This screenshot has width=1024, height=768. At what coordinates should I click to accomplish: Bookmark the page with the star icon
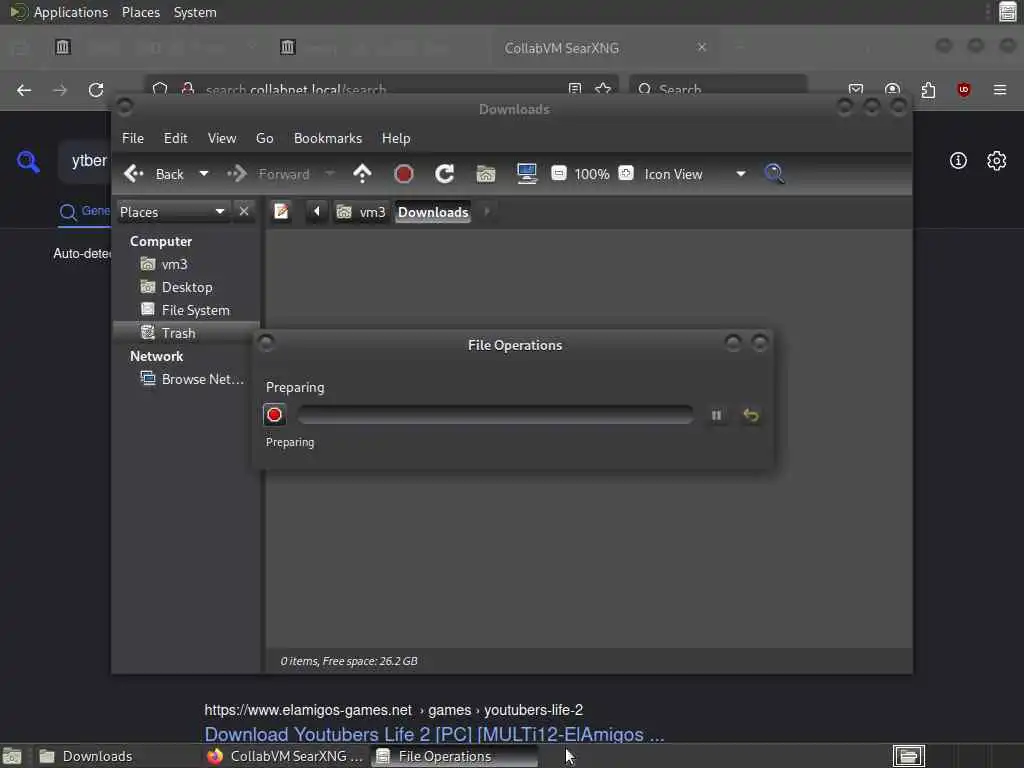point(603,89)
